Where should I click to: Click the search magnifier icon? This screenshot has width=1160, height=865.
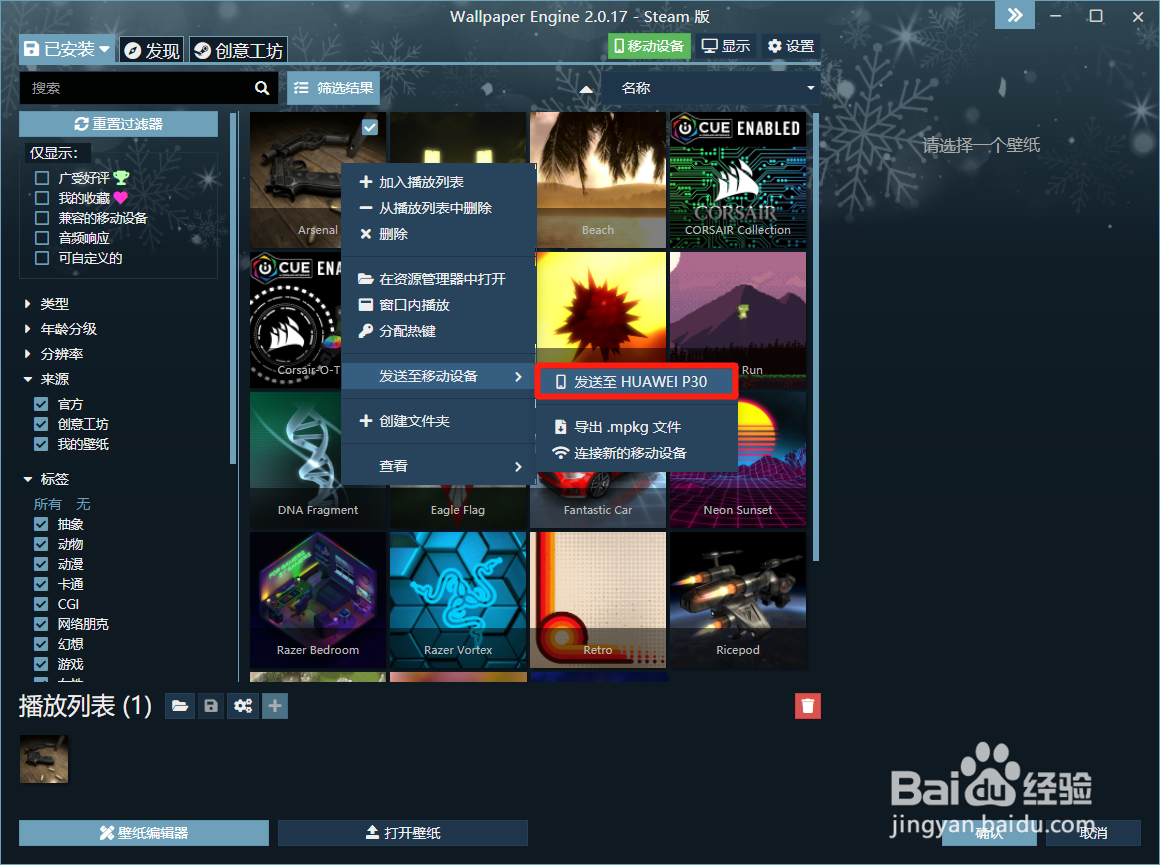[262, 88]
